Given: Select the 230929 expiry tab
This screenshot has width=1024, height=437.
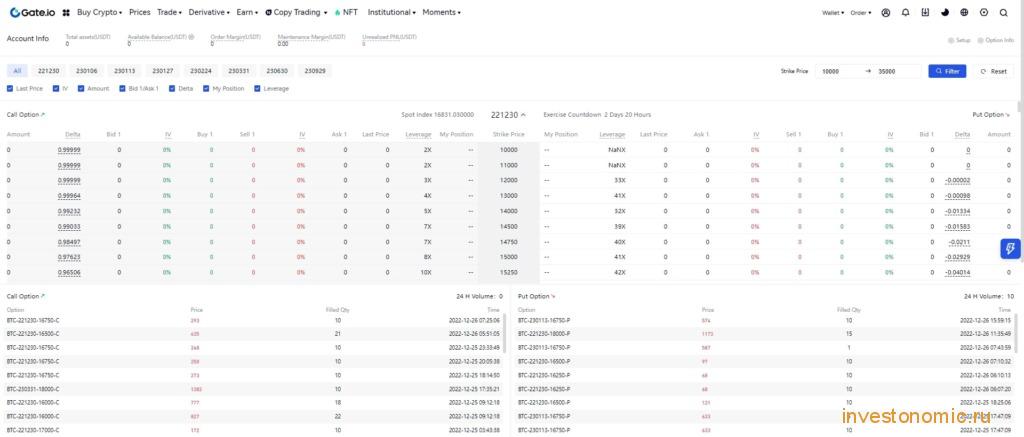Looking at the screenshot, I should [315, 71].
